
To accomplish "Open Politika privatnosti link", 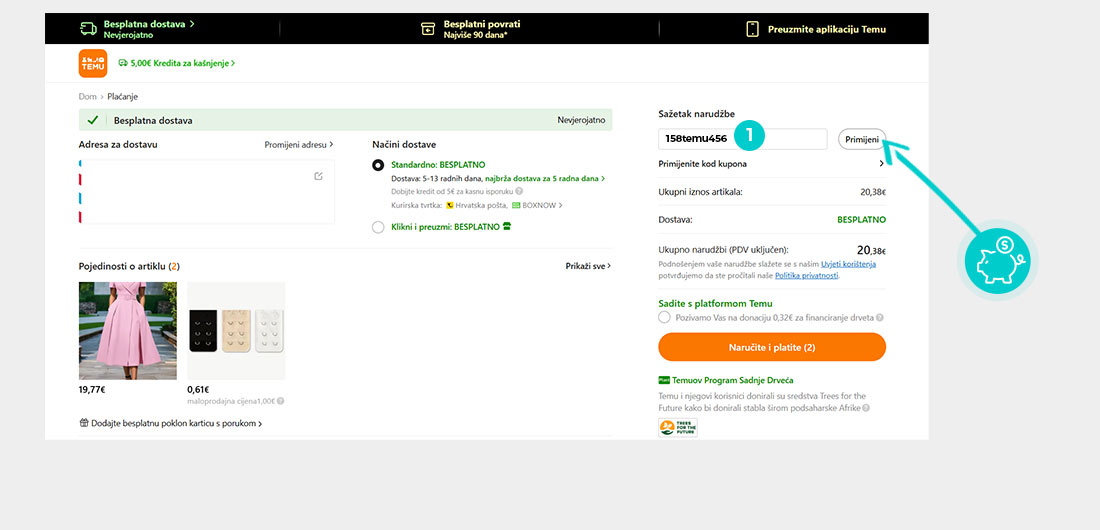I will pyautogui.click(x=806, y=276).
